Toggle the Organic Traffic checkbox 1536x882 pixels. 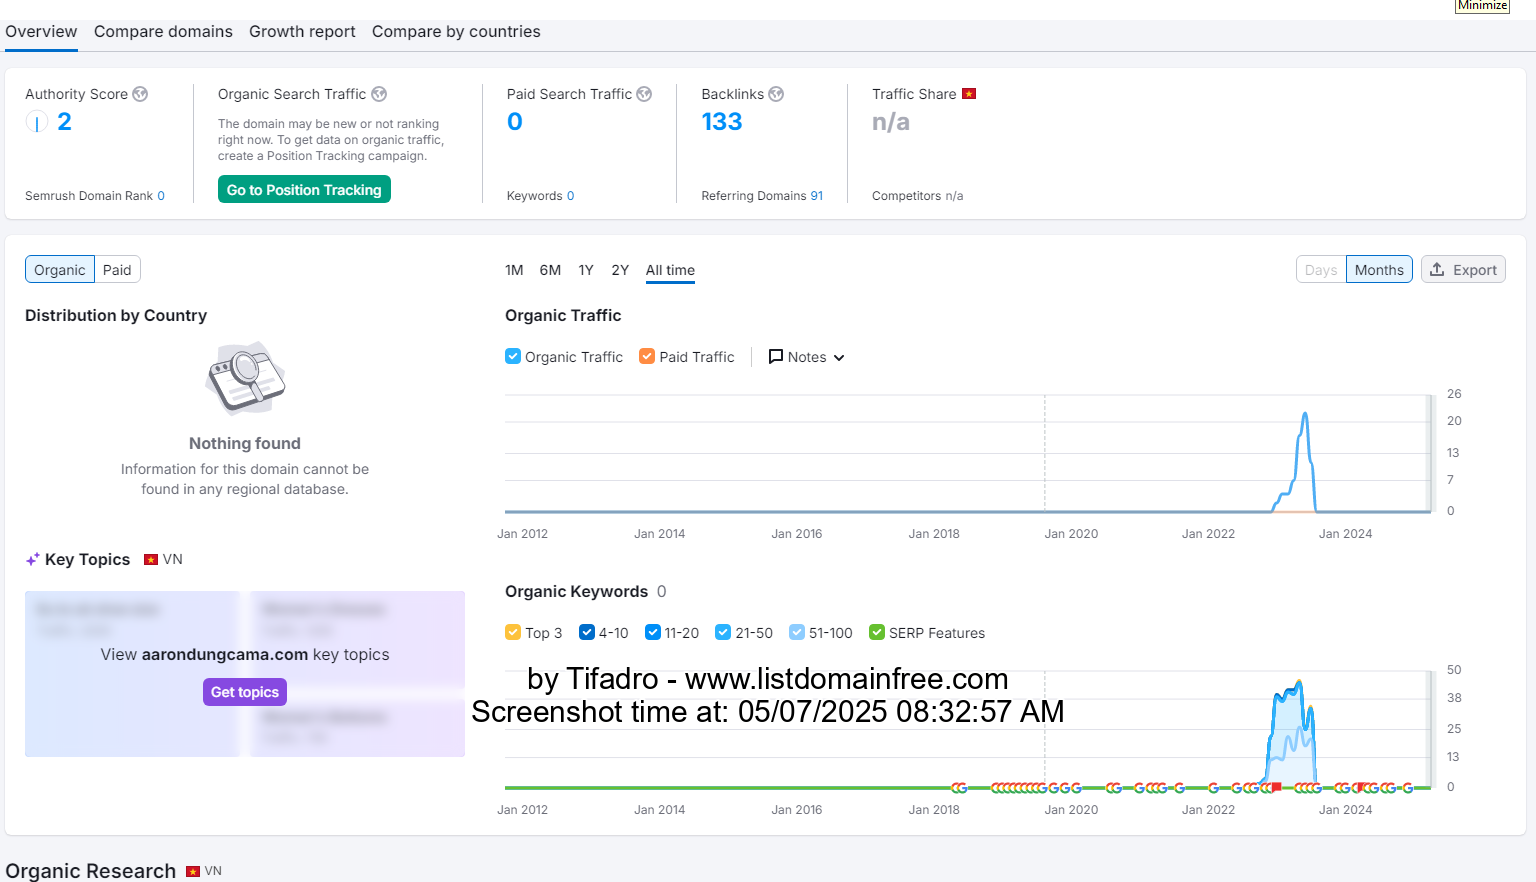click(x=513, y=356)
